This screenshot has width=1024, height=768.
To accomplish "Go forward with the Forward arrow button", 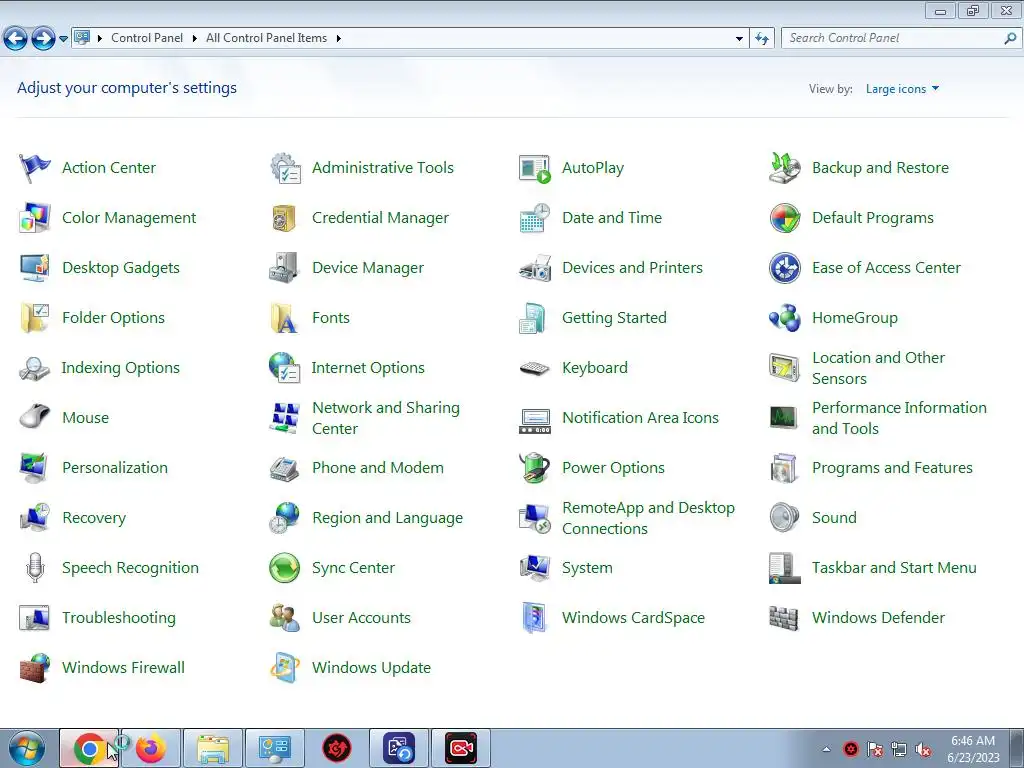I will pos(43,39).
